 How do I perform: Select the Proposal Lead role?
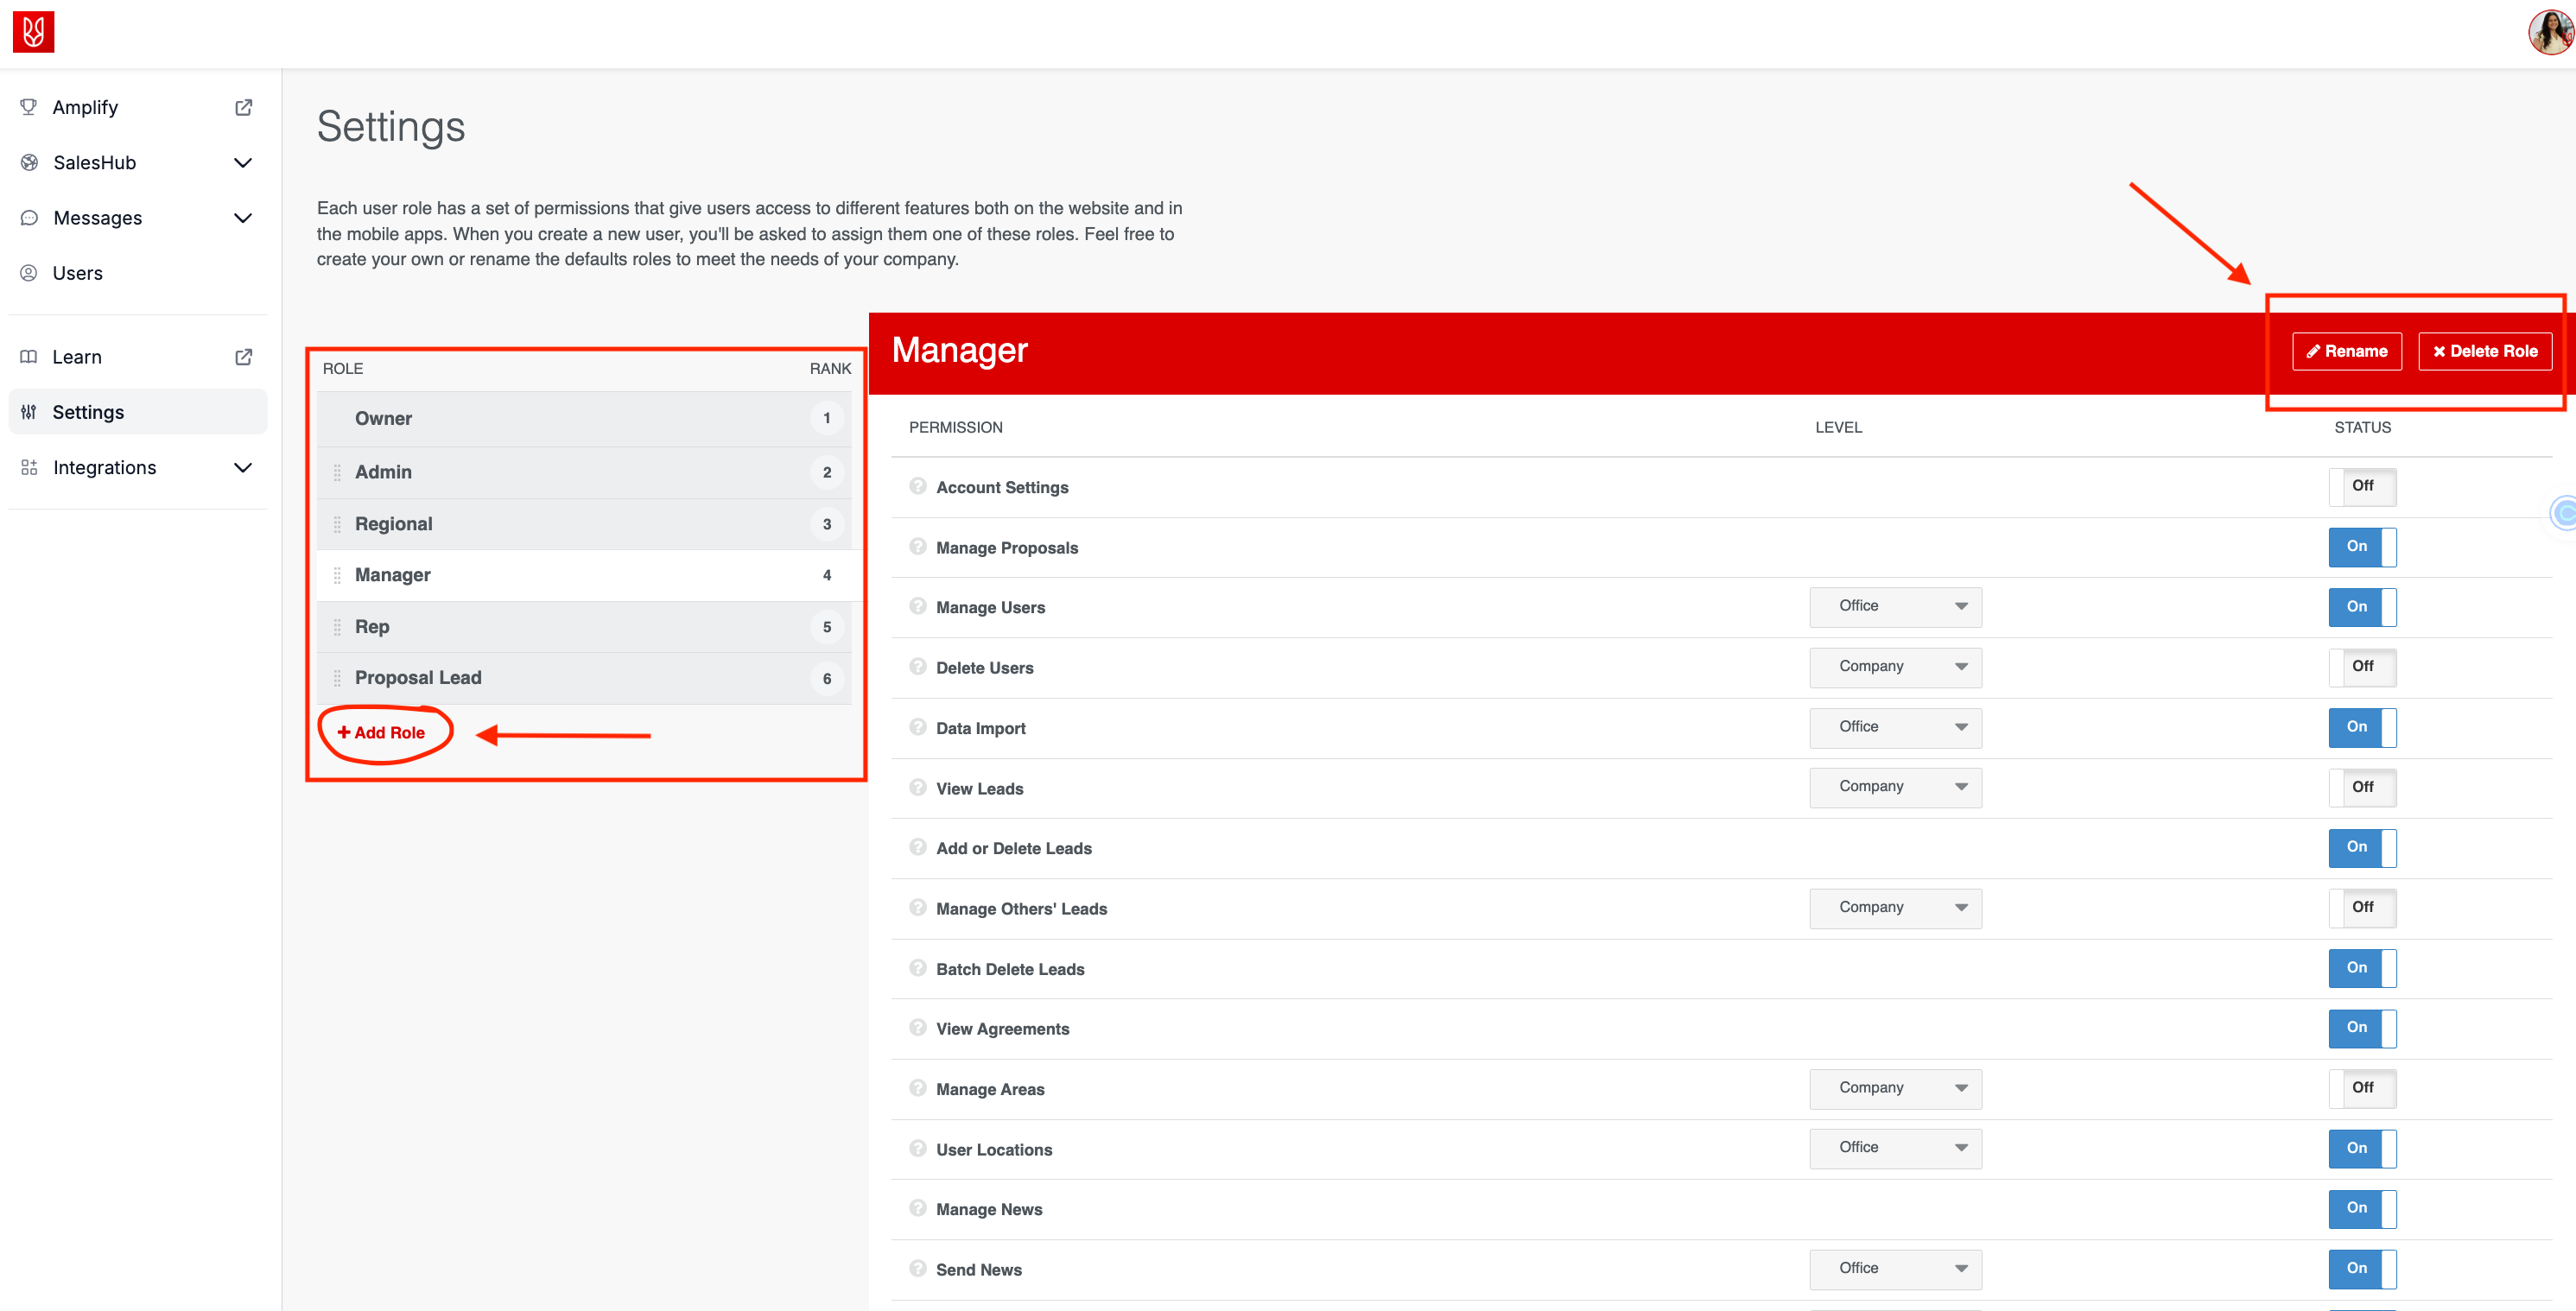[x=584, y=678]
